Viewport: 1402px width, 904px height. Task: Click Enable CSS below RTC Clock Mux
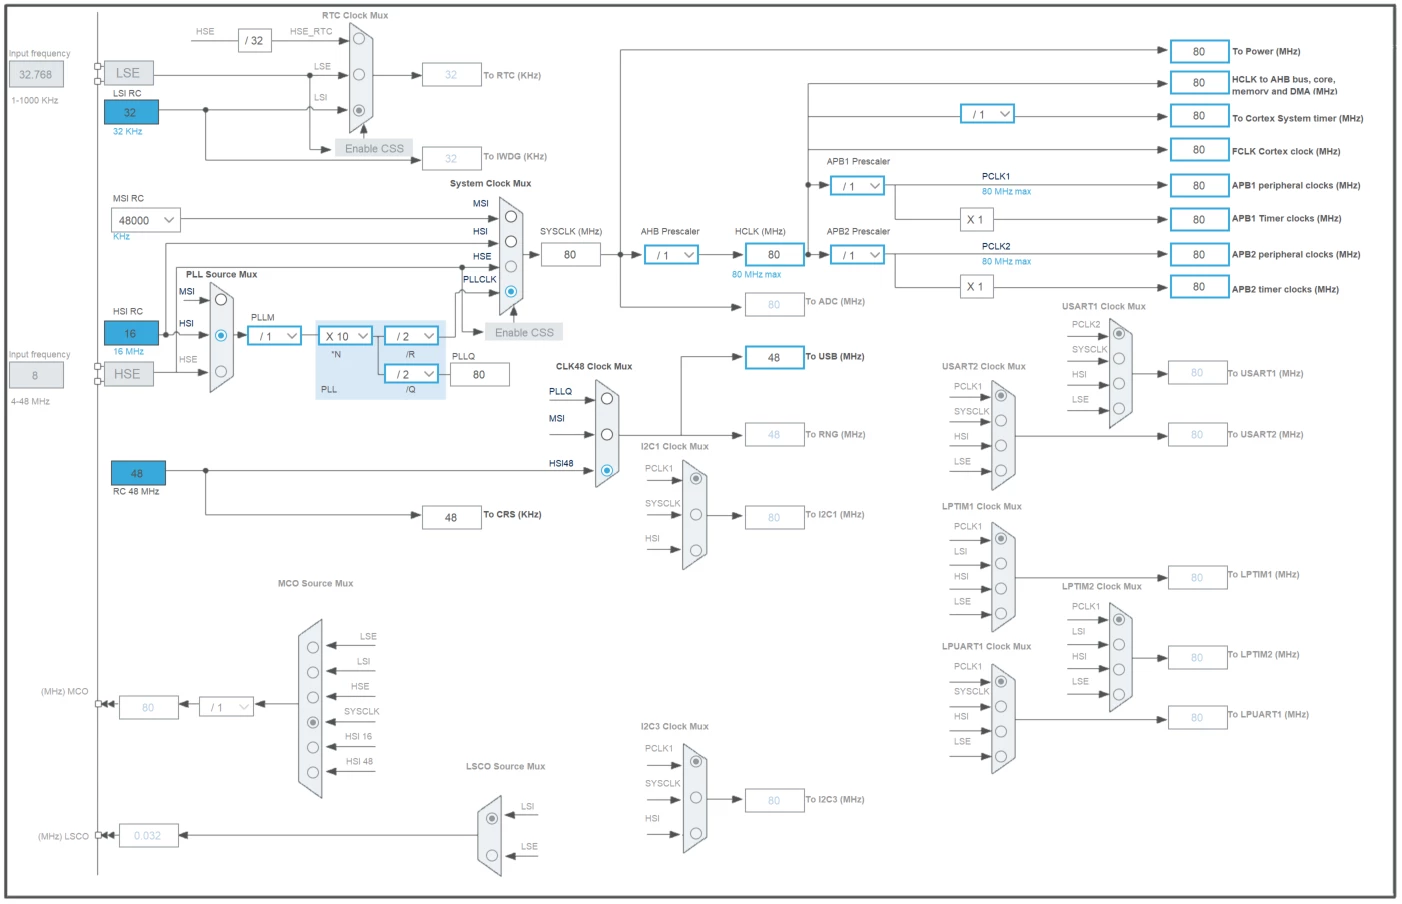(x=374, y=148)
